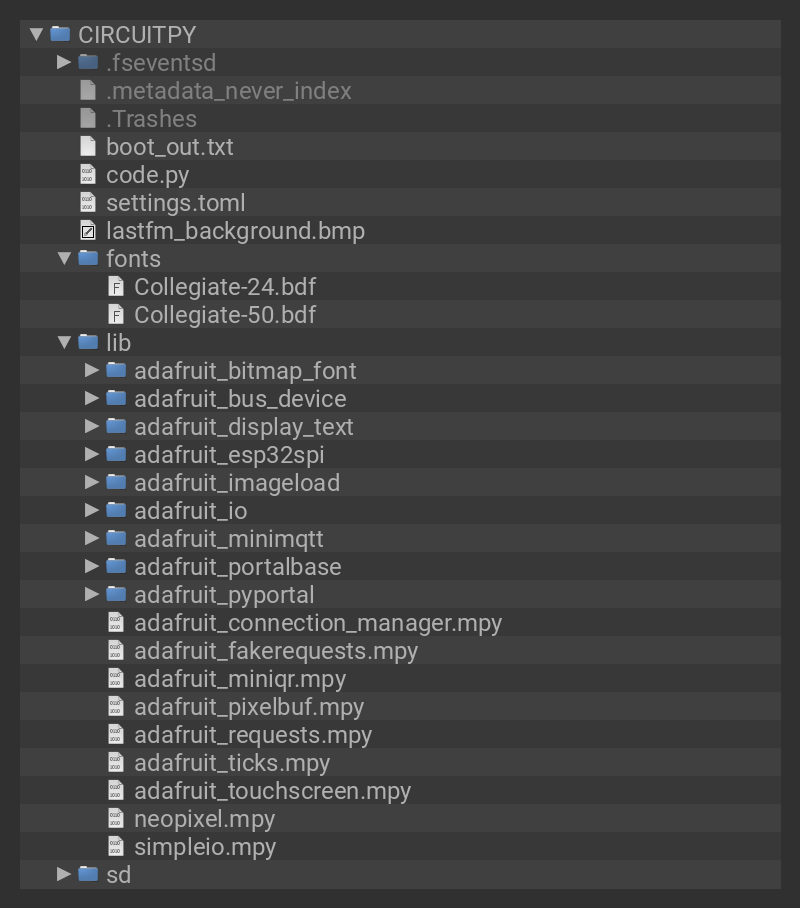
Task: Click the neopixel.mpy file icon
Action: (116, 819)
